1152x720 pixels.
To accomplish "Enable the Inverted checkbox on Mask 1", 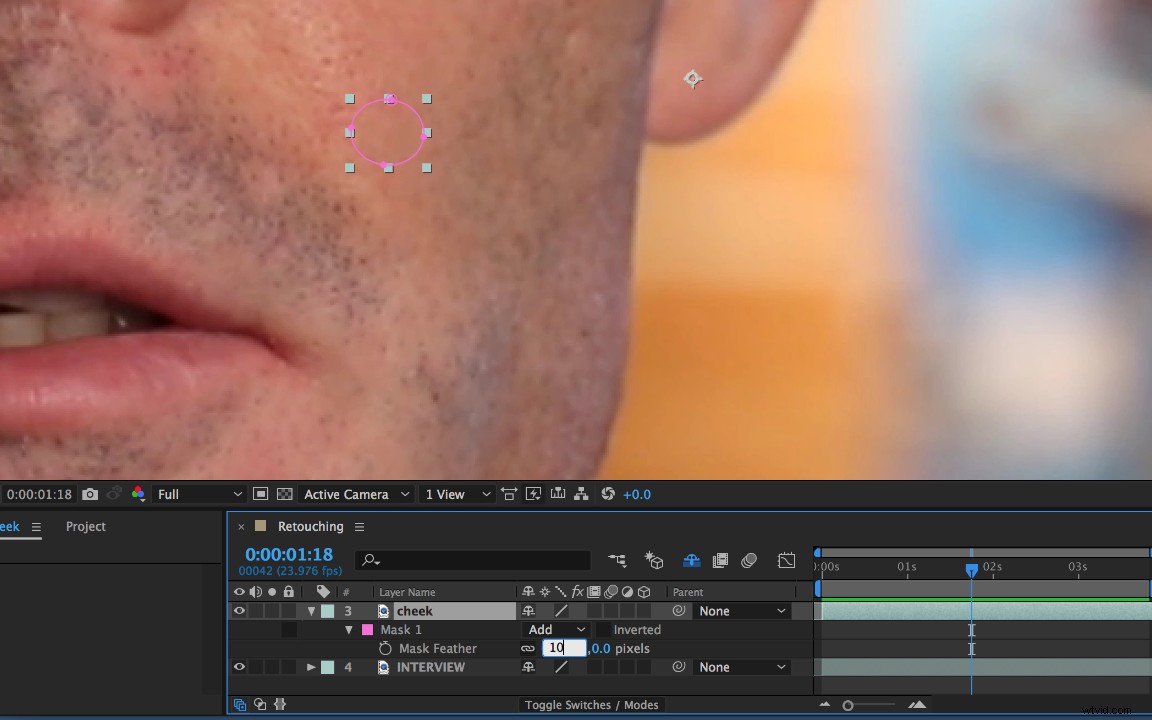I will pos(606,629).
